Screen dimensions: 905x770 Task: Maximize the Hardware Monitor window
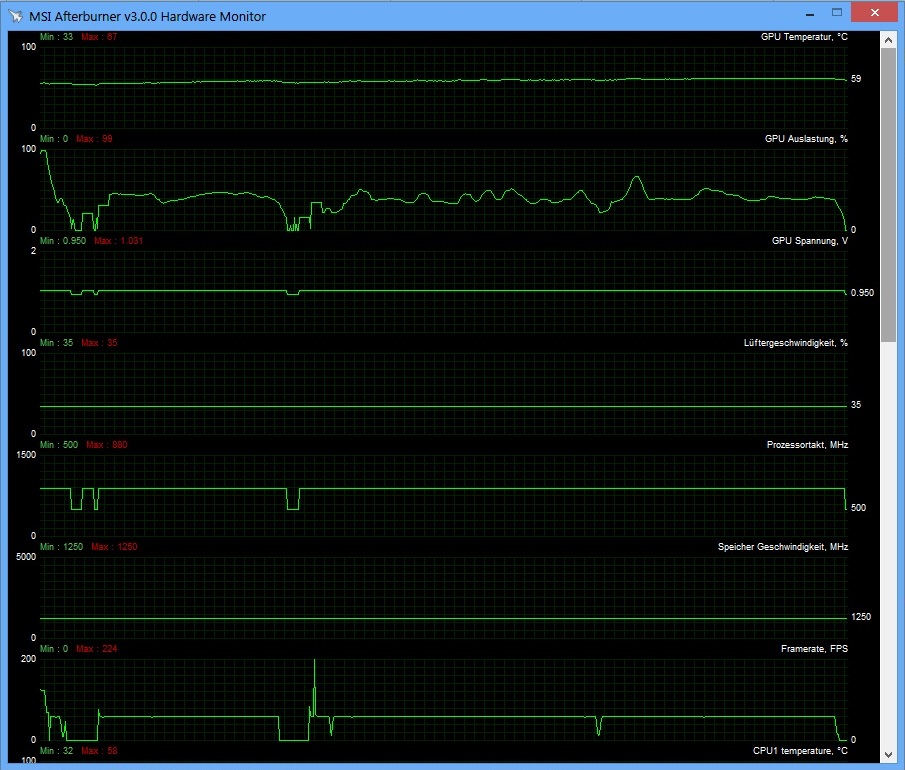click(837, 13)
